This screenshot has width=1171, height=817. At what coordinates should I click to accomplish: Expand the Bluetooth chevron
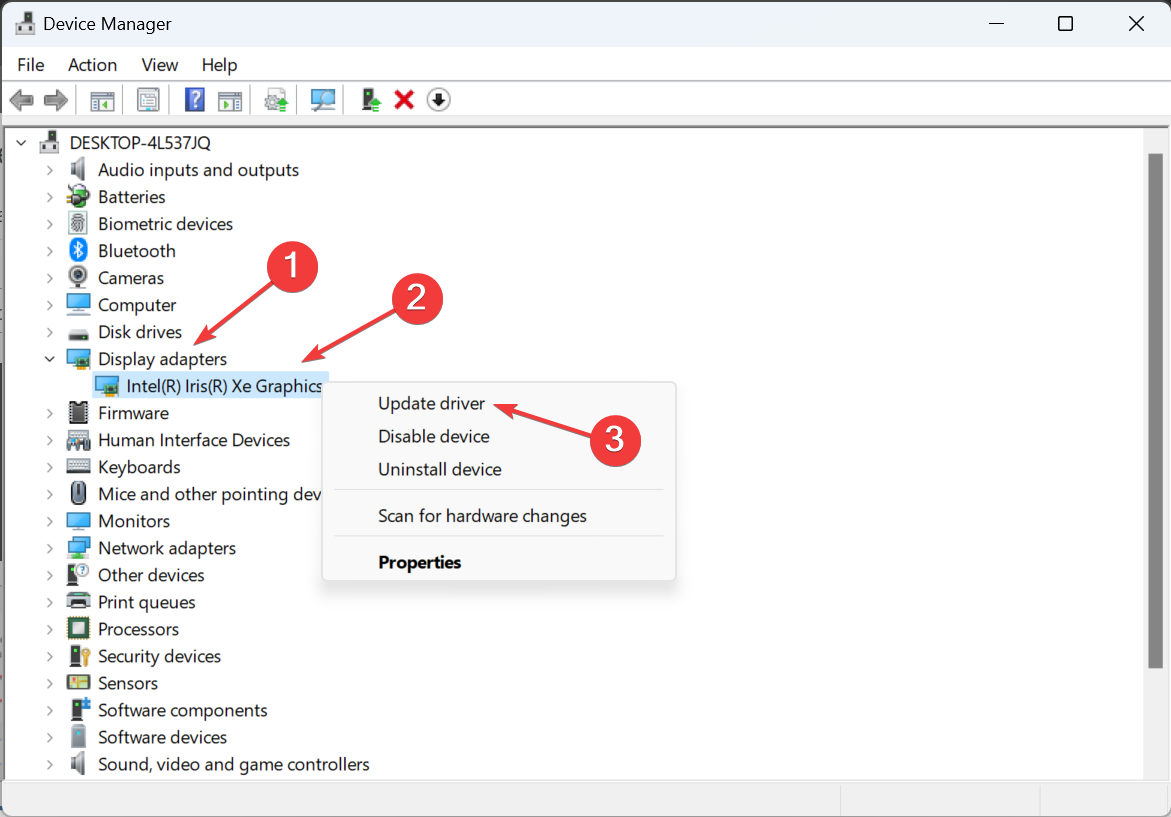[49, 250]
